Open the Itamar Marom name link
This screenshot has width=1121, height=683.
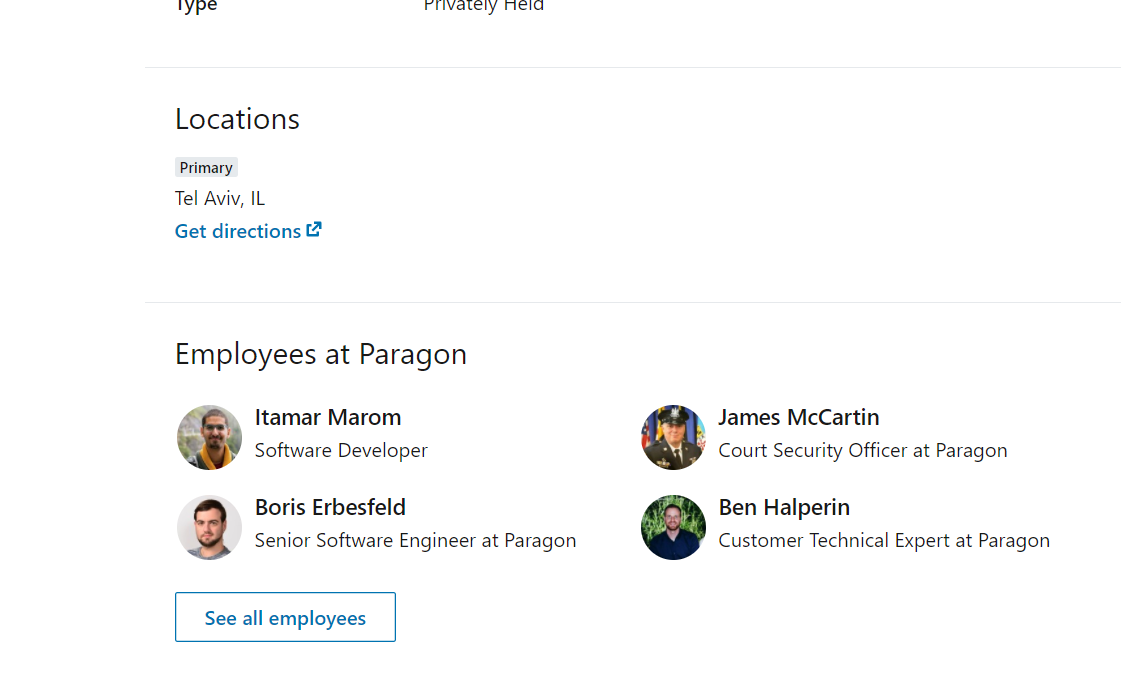click(x=327, y=417)
